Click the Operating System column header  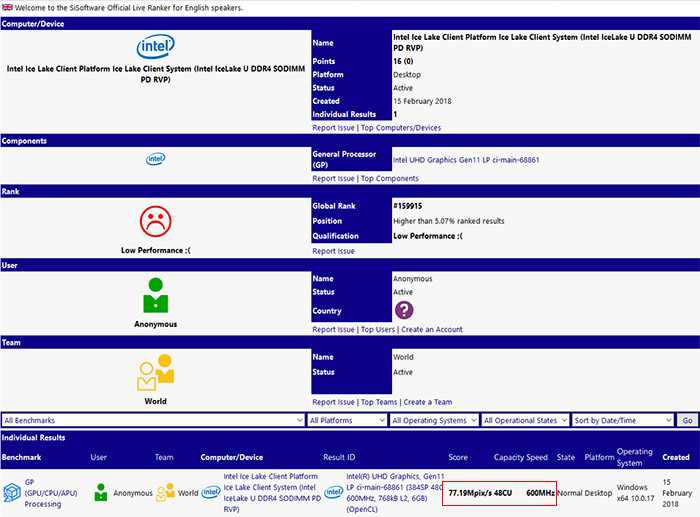click(x=634, y=457)
